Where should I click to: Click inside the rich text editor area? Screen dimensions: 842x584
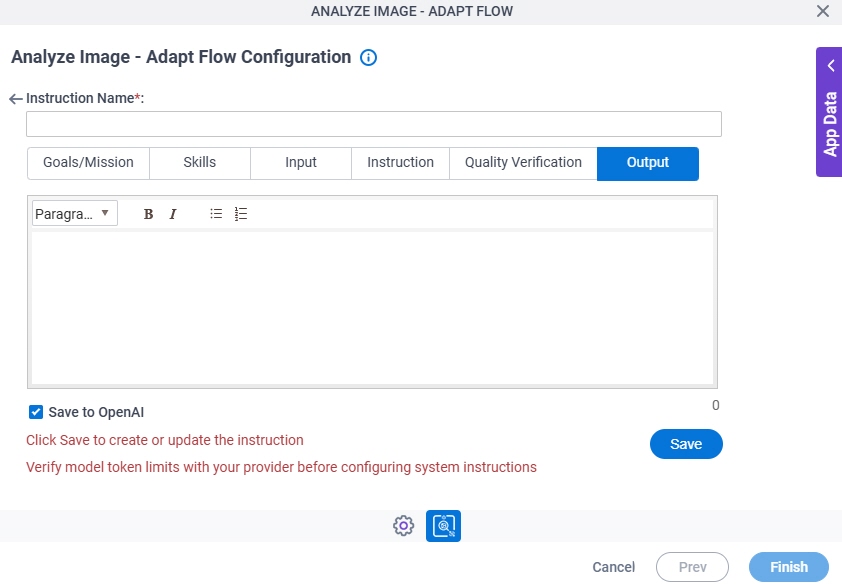pyautogui.click(x=373, y=308)
